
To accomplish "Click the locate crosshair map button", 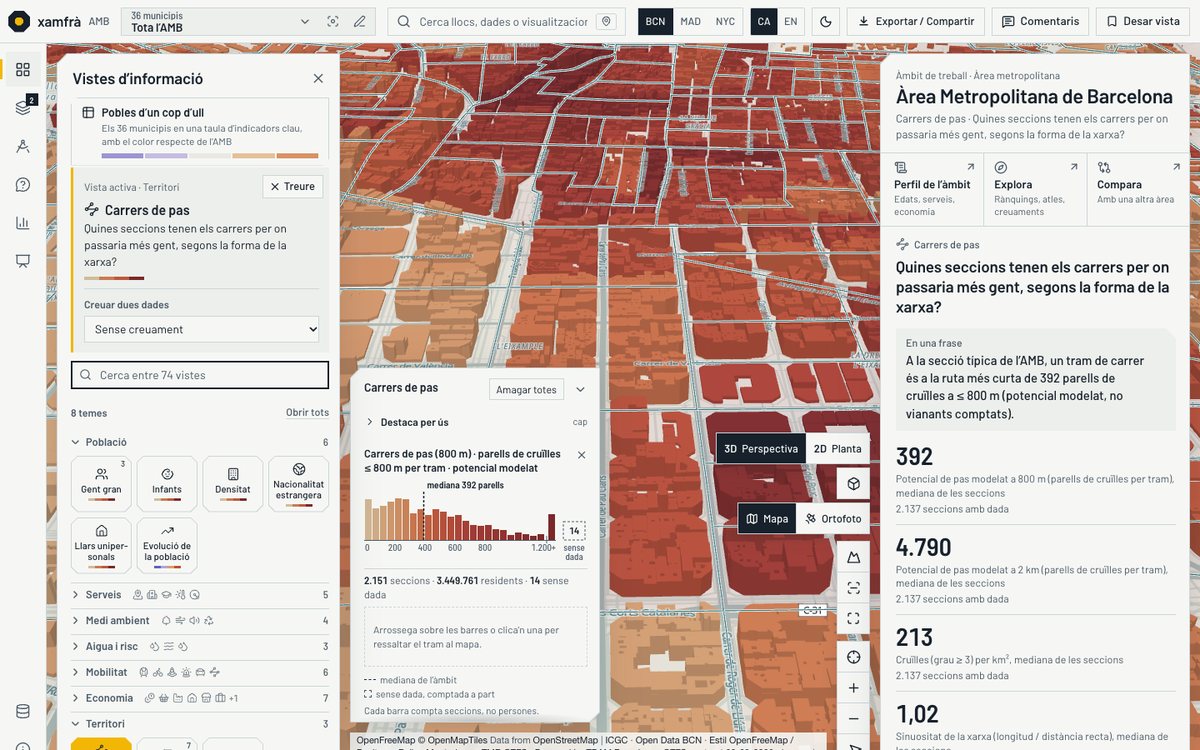I will tap(853, 657).
